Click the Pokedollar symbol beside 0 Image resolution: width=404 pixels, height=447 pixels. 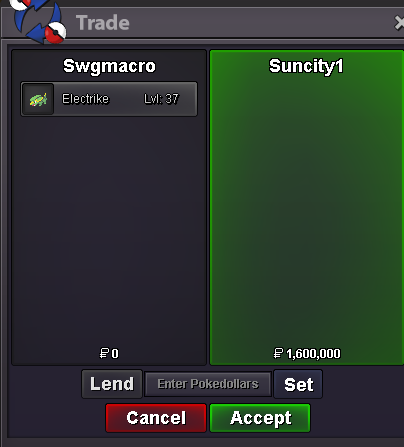coord(104,353)
